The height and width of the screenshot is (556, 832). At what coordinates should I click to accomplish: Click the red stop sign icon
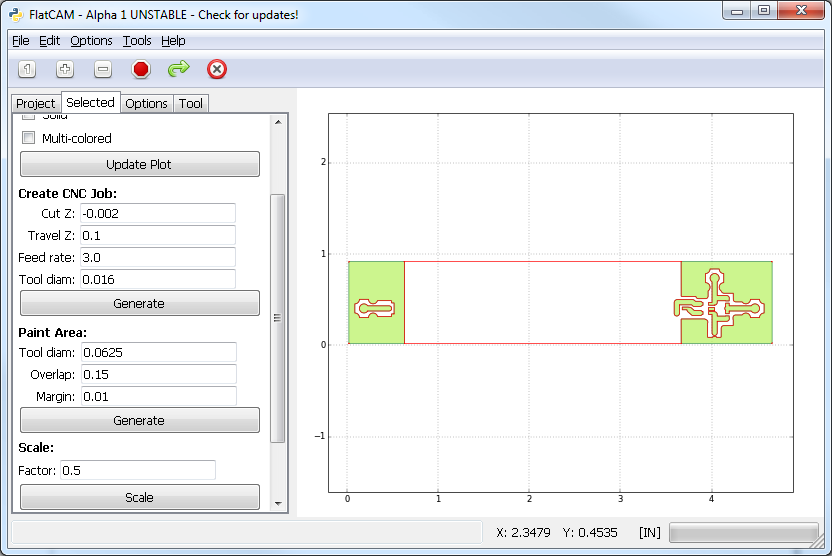click(141, 69)
